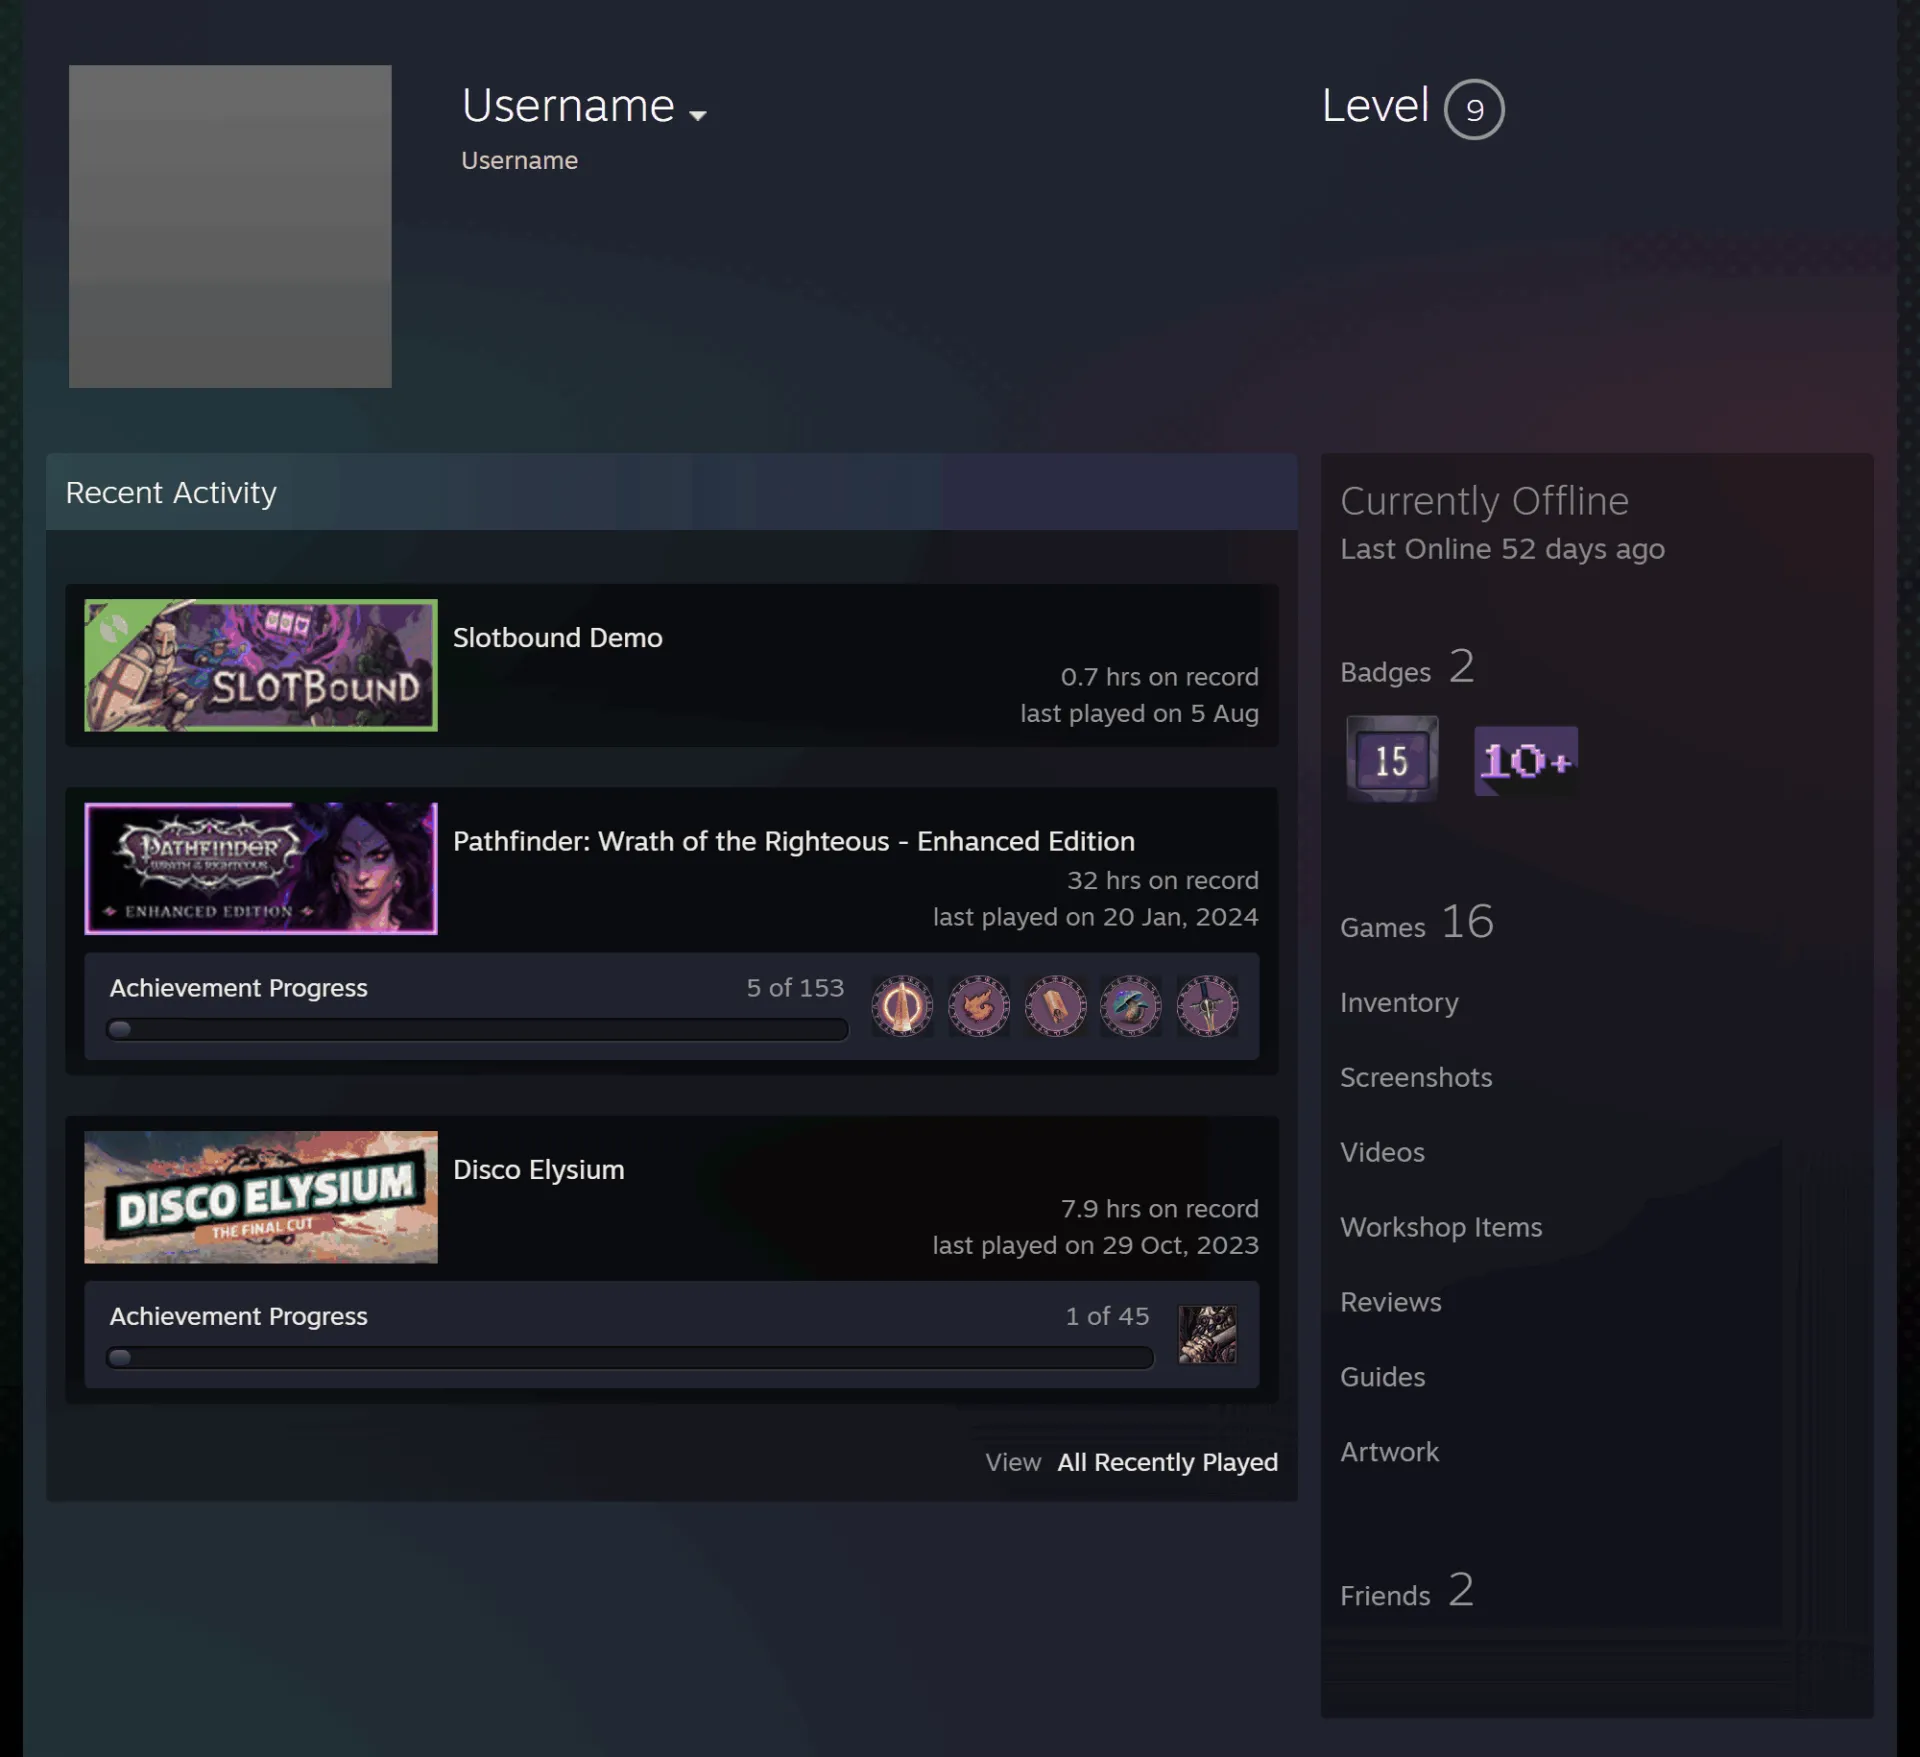Viewport: 1920px width, 1757px height.
Task: Open the Badges section link
Action: pyautogui.click(x=1407, y=667)
